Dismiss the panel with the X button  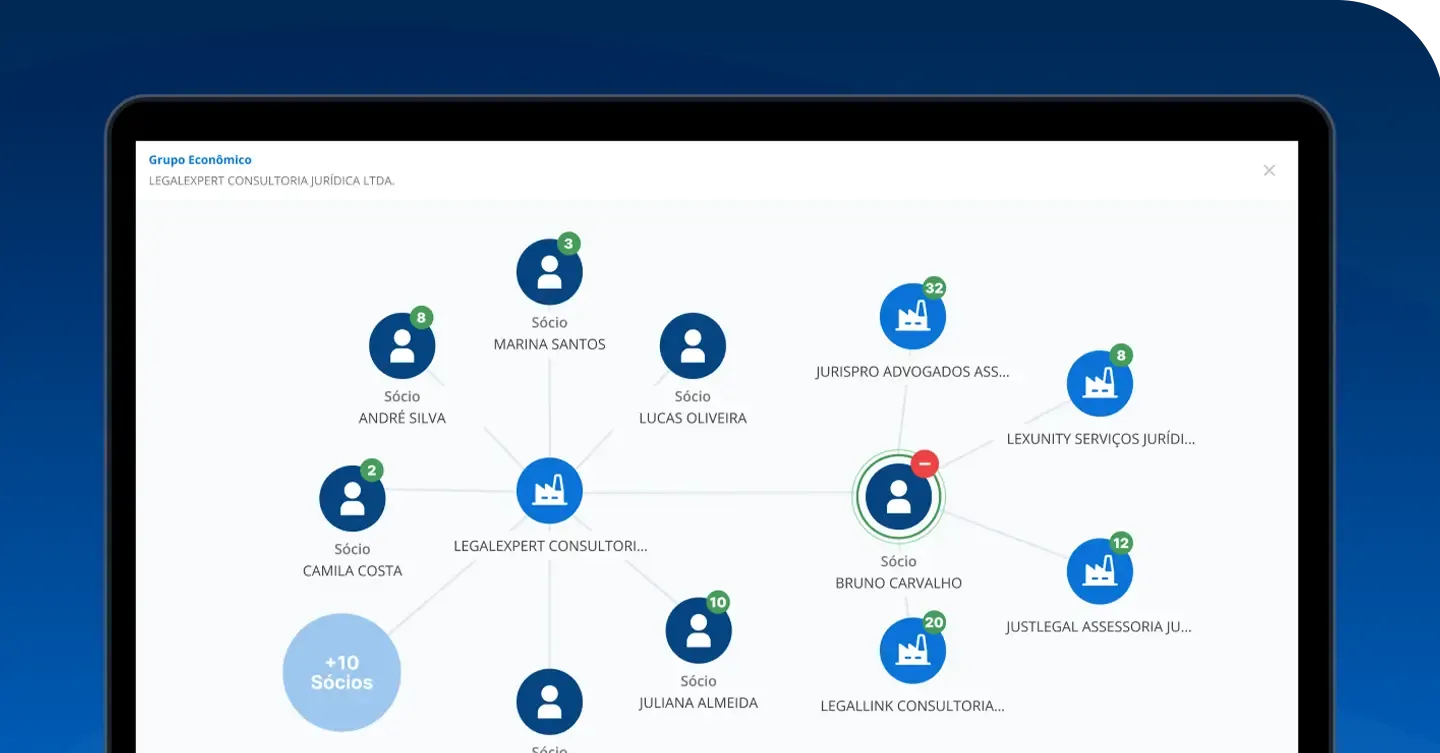point(1268,170)
